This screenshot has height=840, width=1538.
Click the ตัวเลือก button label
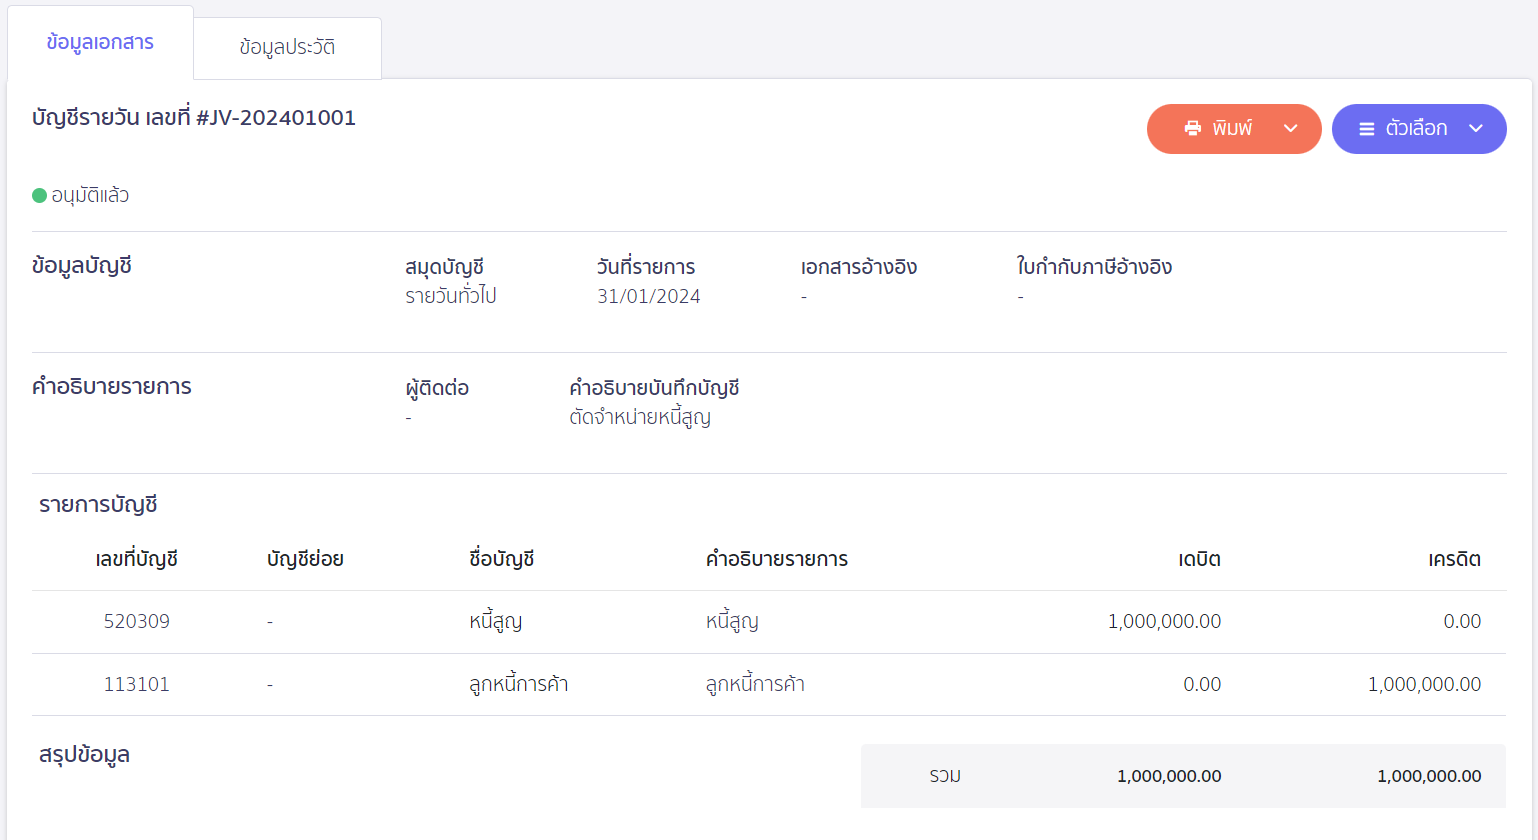1416,128
